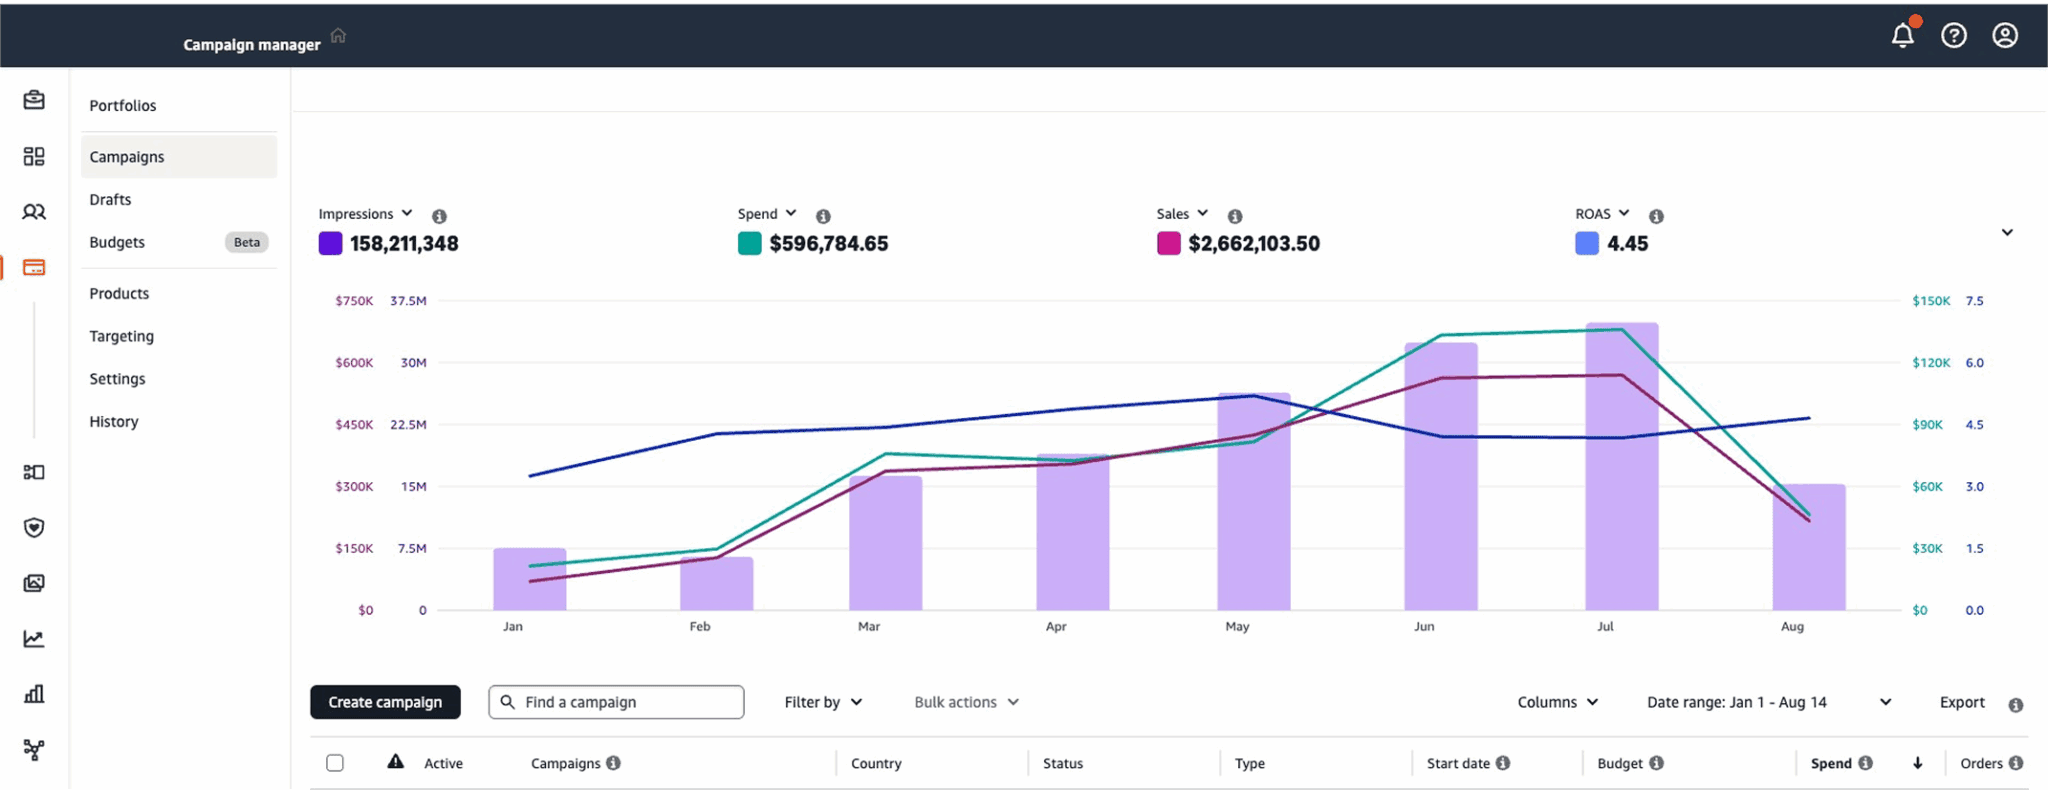2048x791 pixels.
Task: Click the home icon beside Campaign manager
Action: pos(338,36)
